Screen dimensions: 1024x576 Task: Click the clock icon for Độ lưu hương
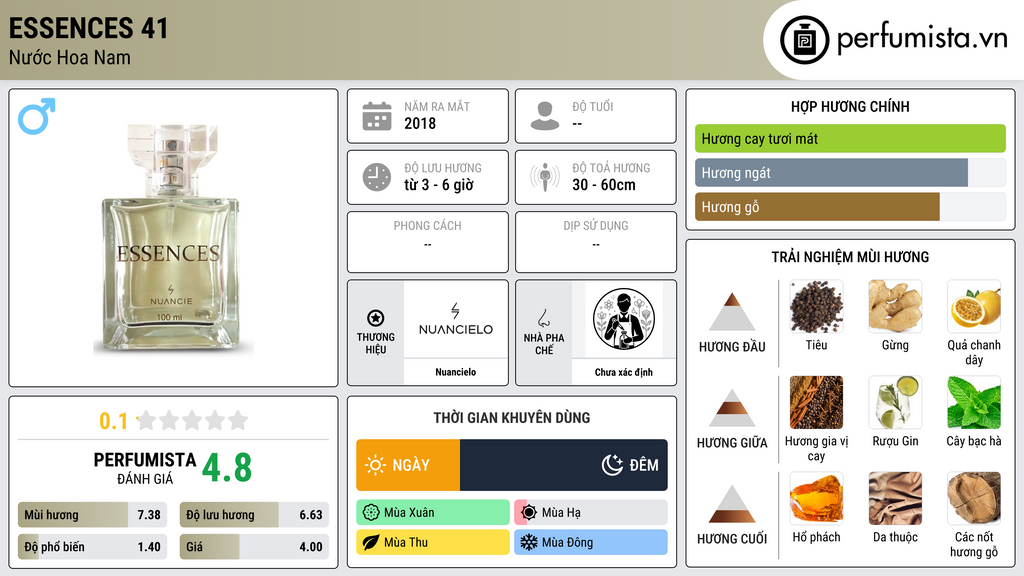point(377,177)
